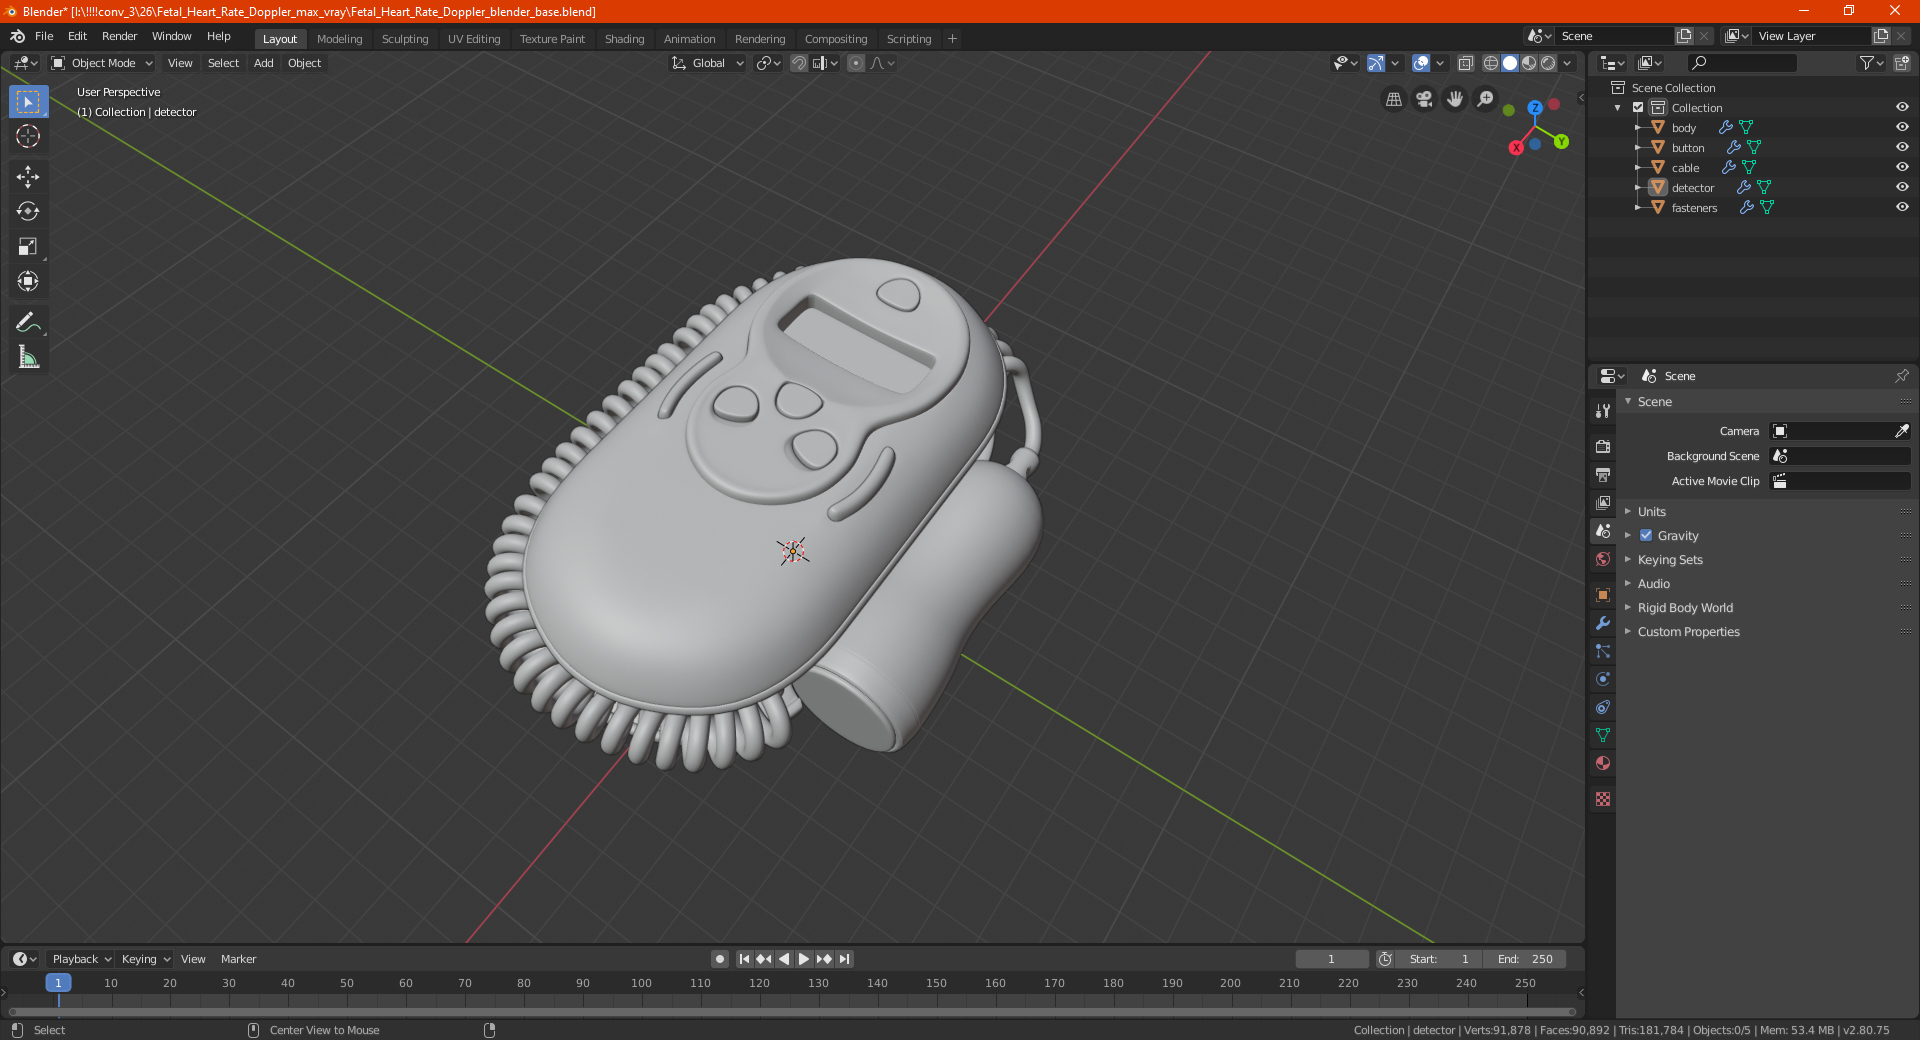Open the Render properties tab
1920x1040 pixels.
tap(1603, 447)
